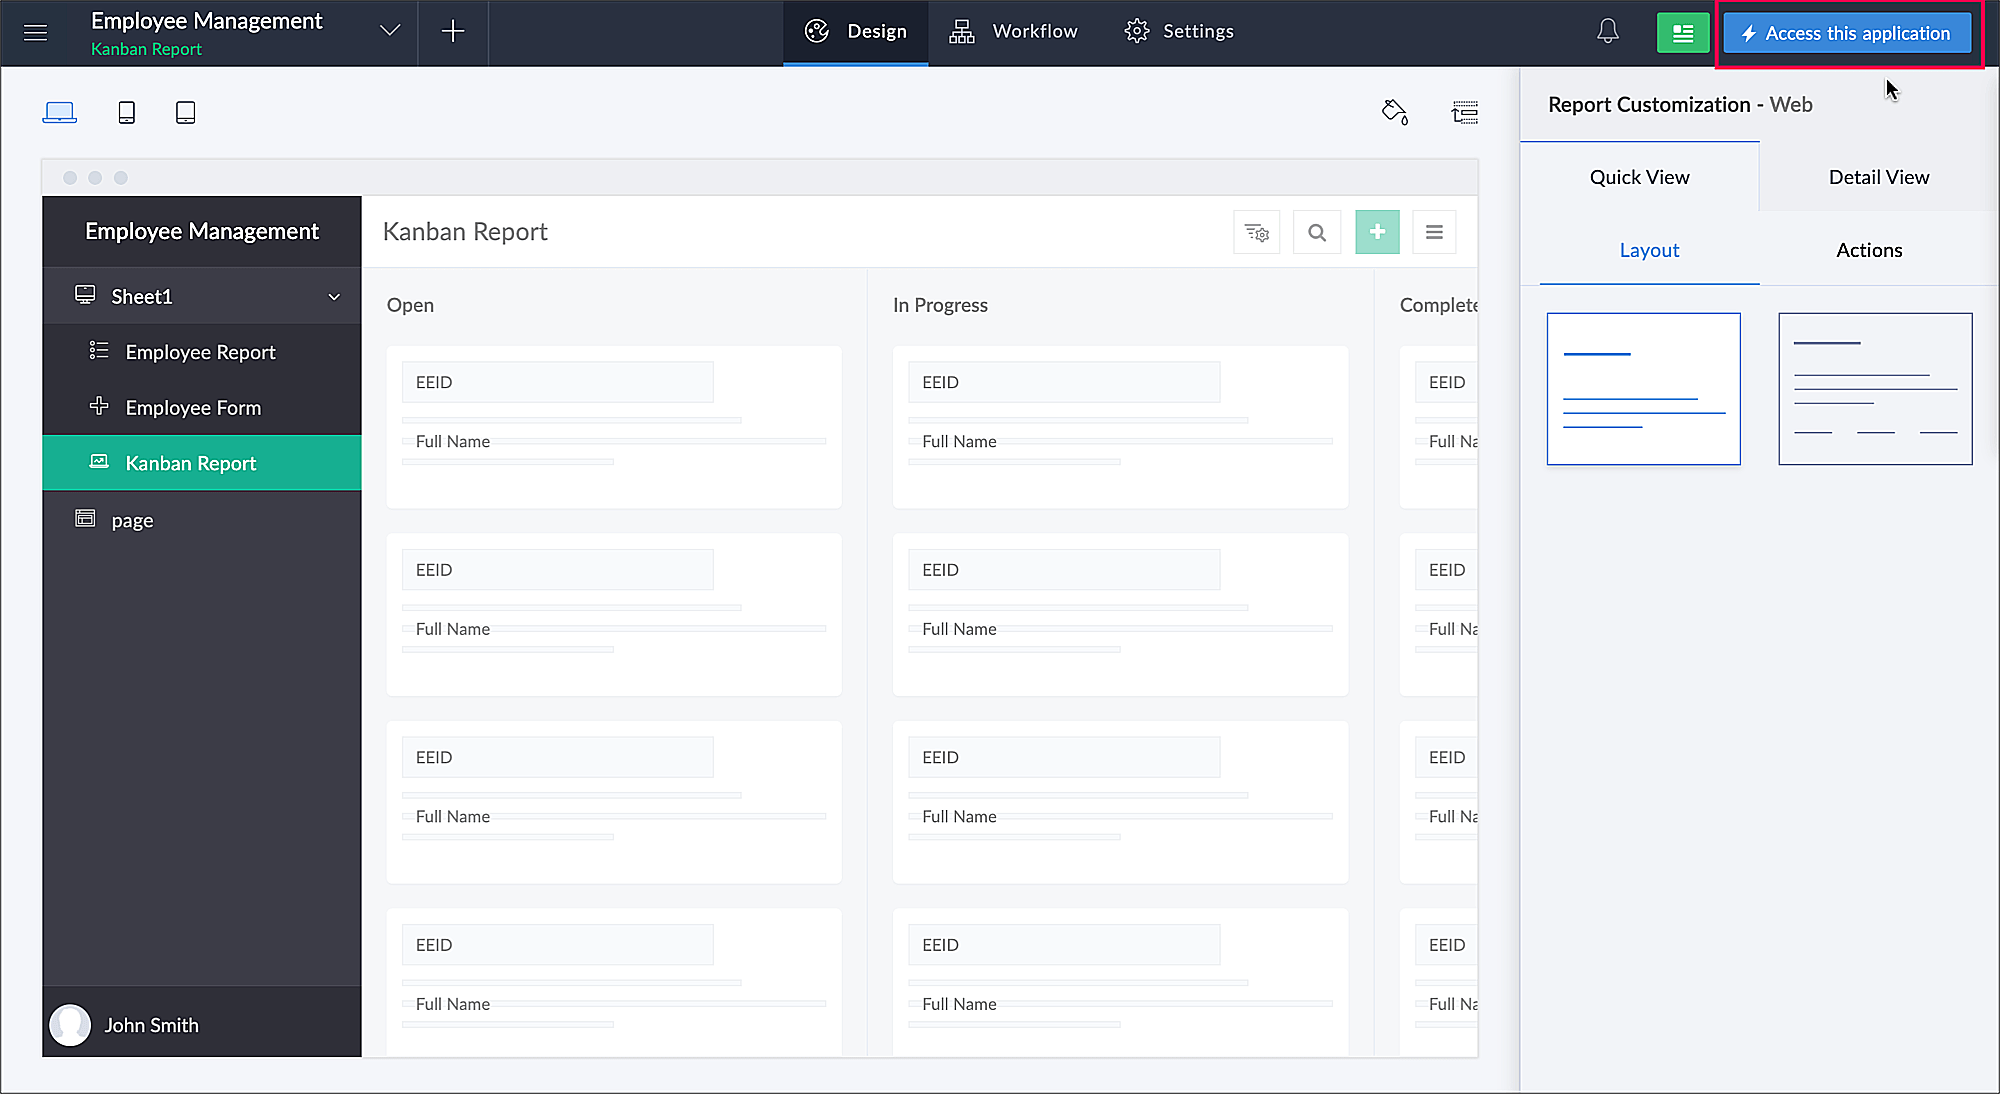Open the notifications bell

[1607, 32]
